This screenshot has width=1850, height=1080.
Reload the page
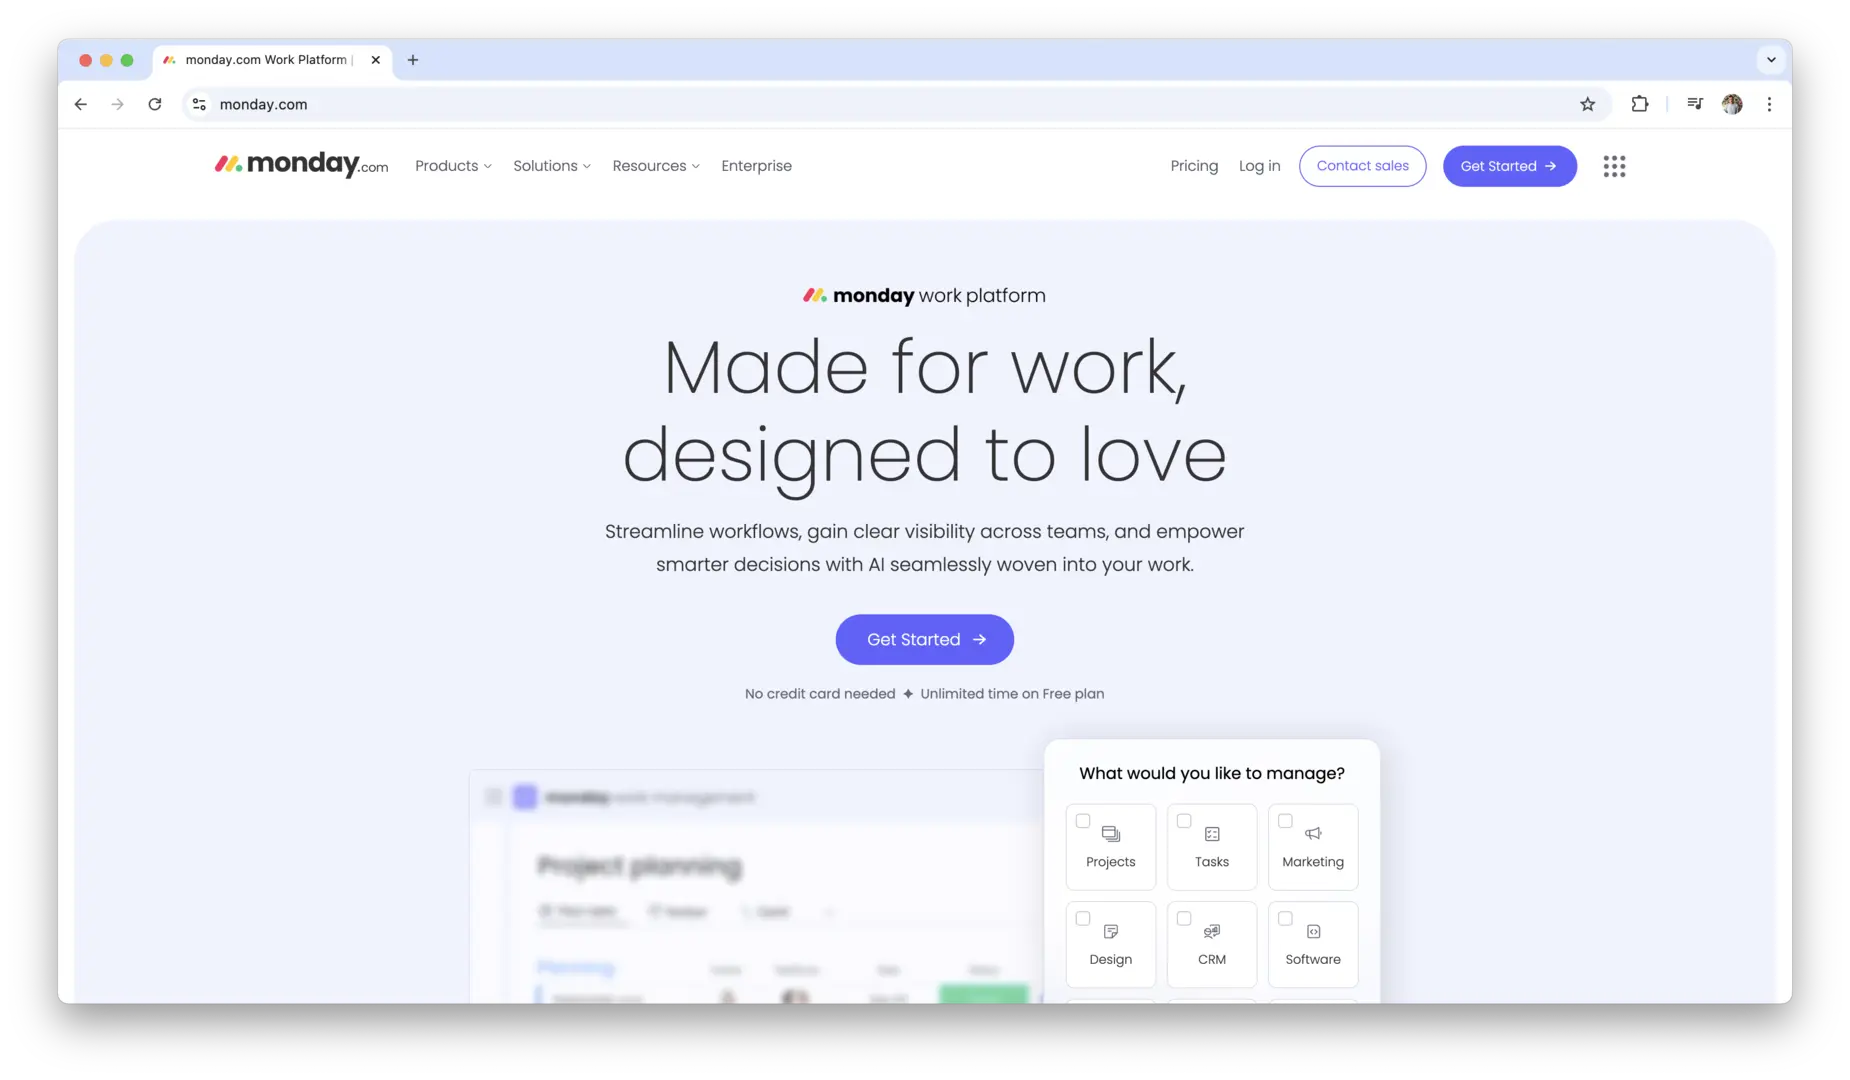155,104
